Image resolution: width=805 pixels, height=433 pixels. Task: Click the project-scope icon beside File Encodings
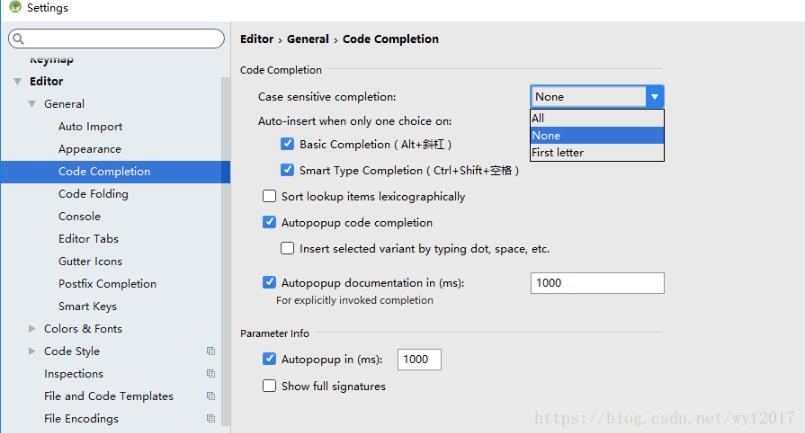pos(211,419)
